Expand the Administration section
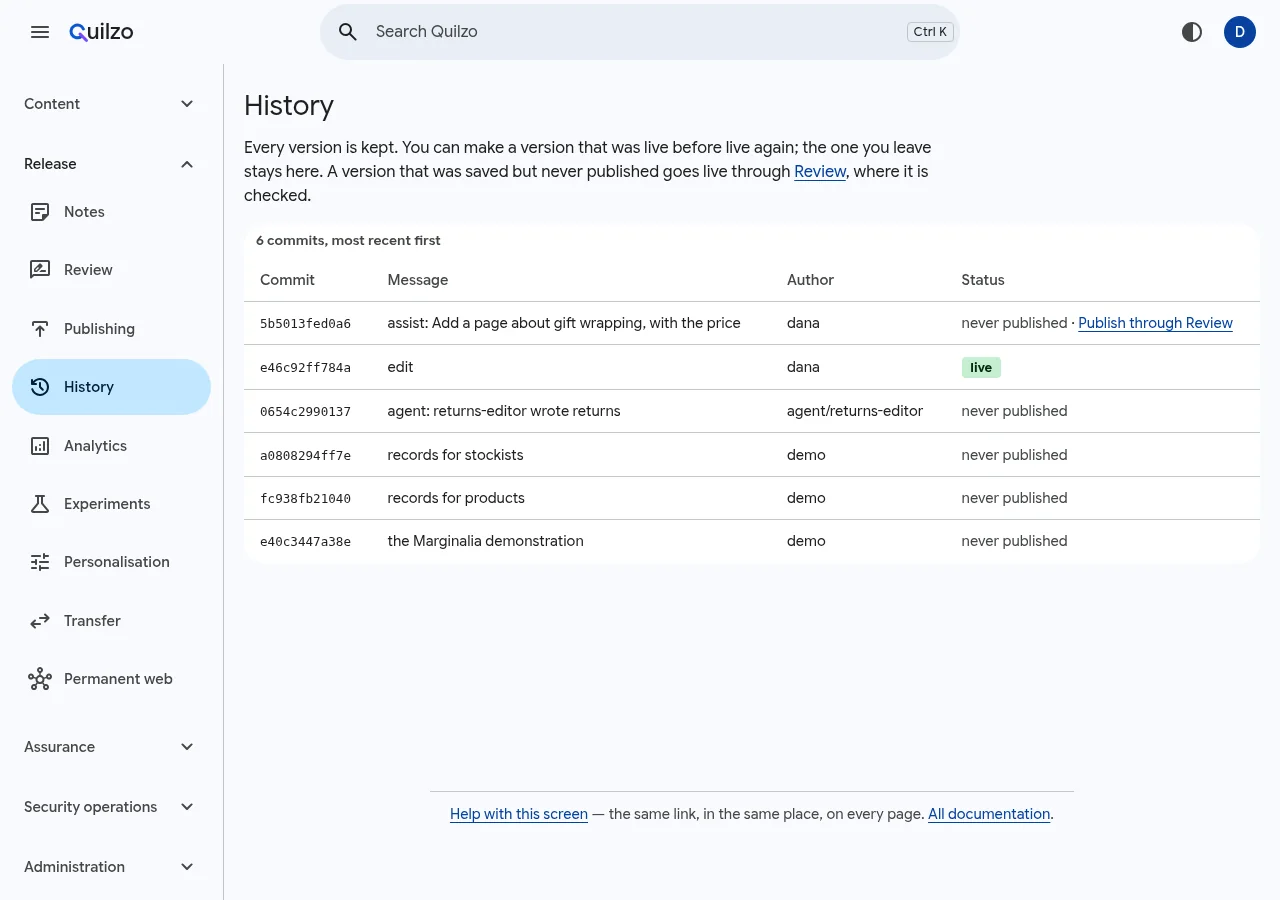The width and height of the screenshot is (1280, 900). [111, 867]
